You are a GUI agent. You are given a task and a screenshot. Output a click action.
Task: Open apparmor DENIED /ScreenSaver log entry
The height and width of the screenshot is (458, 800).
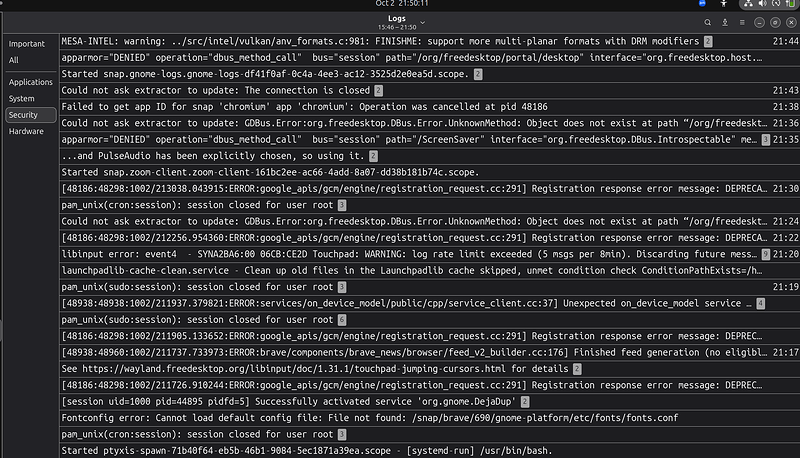tap(430, 139)
